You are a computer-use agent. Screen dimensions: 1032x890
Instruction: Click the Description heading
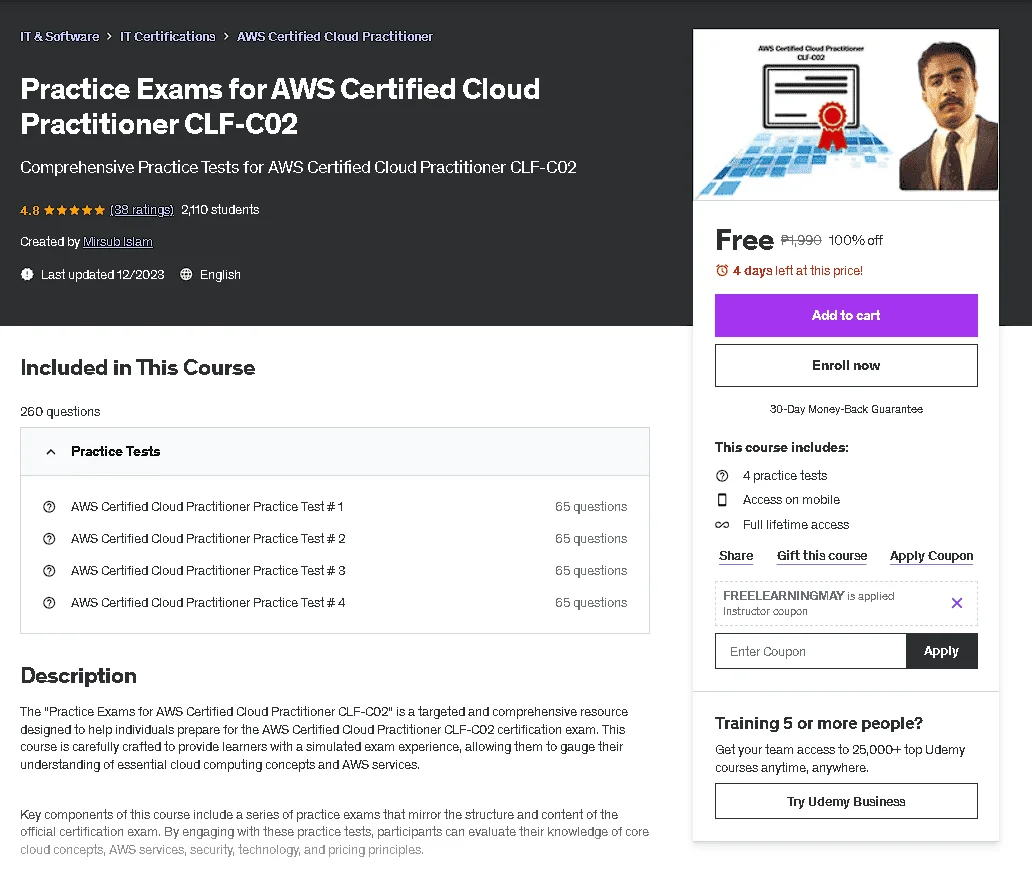78,676
